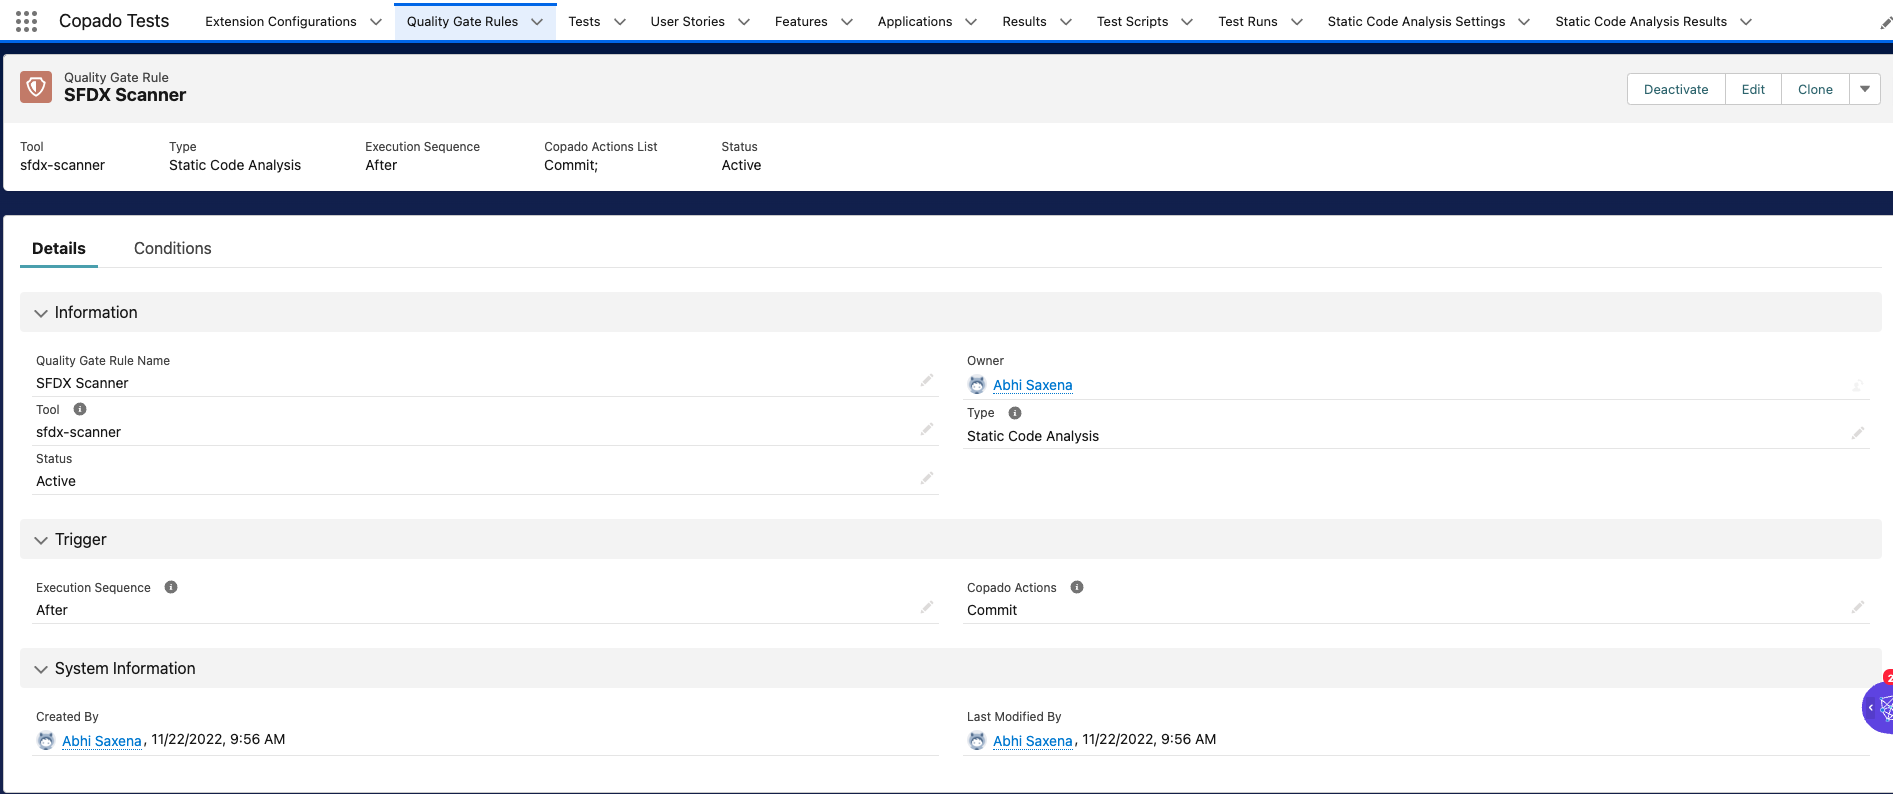Click pencil icon to edit Tool sfdx-scanner field
Viewport: 1893px width, 794px height.
927,429
